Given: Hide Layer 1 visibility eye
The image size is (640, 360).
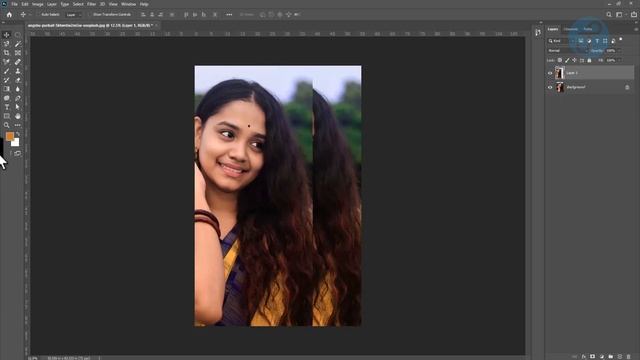Looking at the screenshot, I should pyautogui.click(x=550, y=73).
